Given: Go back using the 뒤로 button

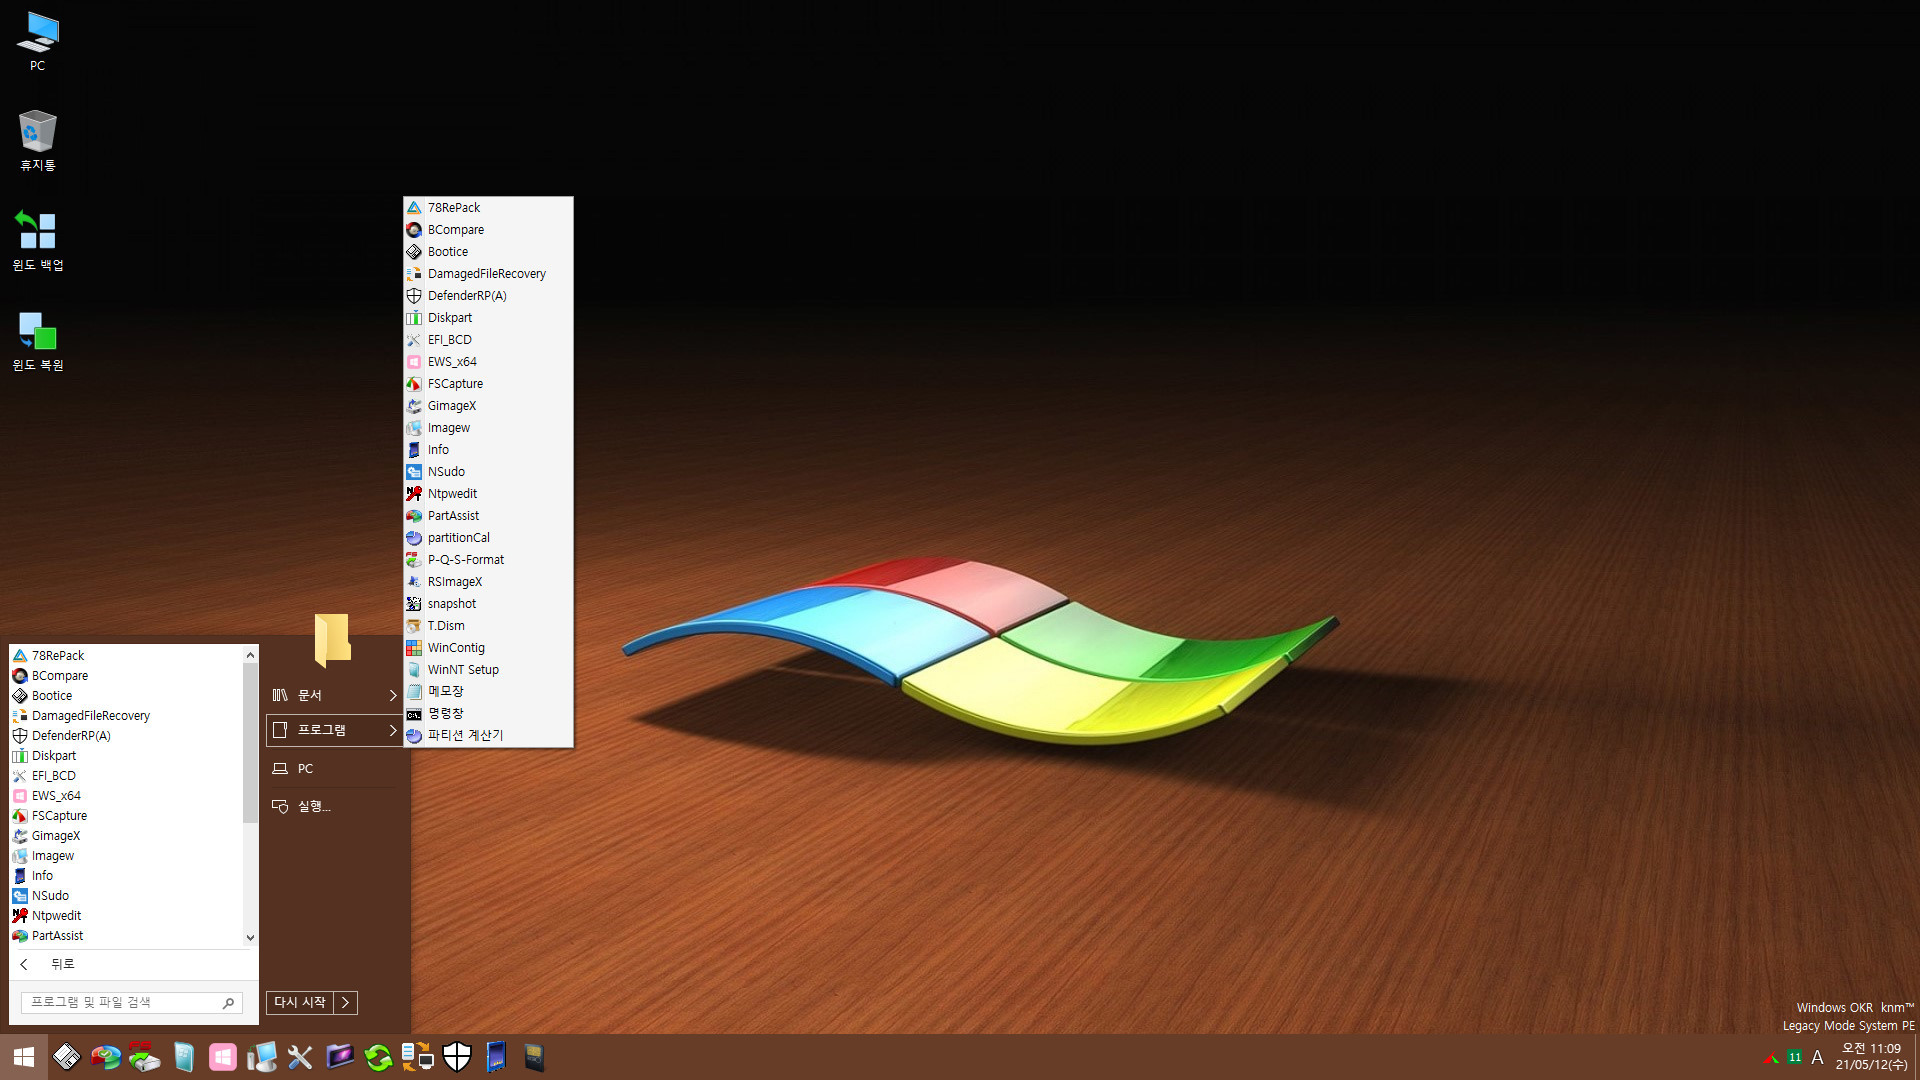Looking at the screenshot, I should (50, 964).
